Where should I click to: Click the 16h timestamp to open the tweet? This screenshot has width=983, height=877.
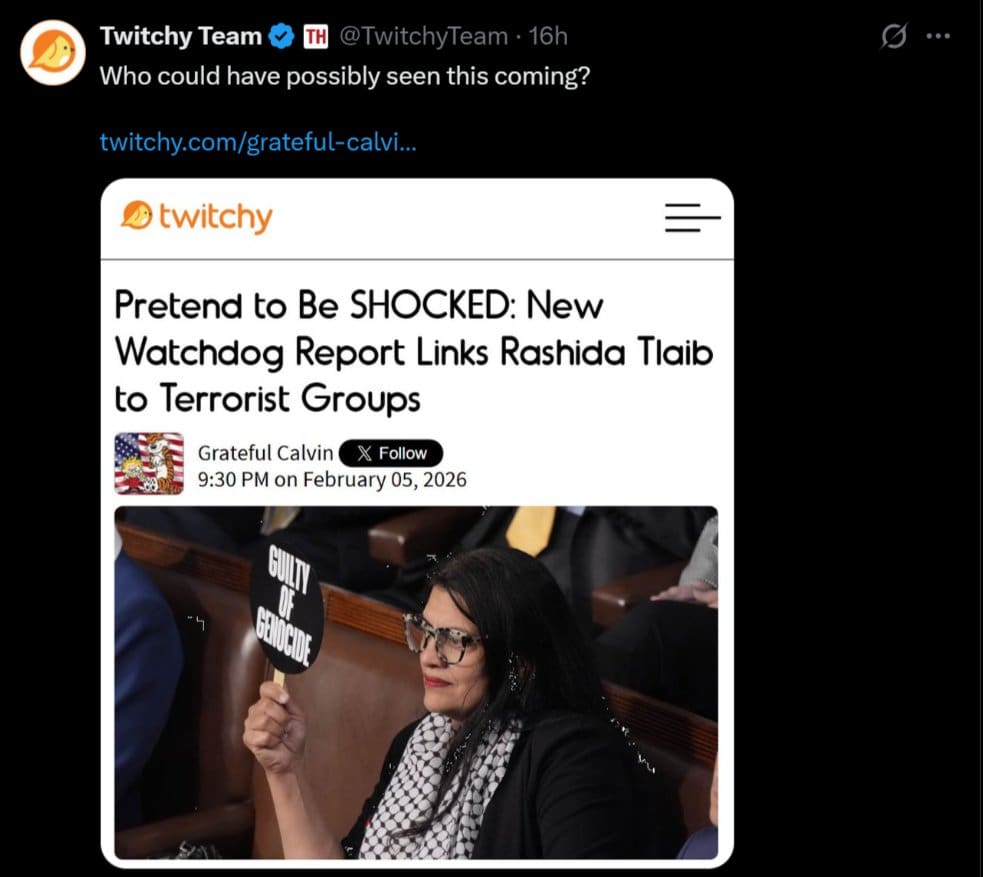(x=548, y=35)
